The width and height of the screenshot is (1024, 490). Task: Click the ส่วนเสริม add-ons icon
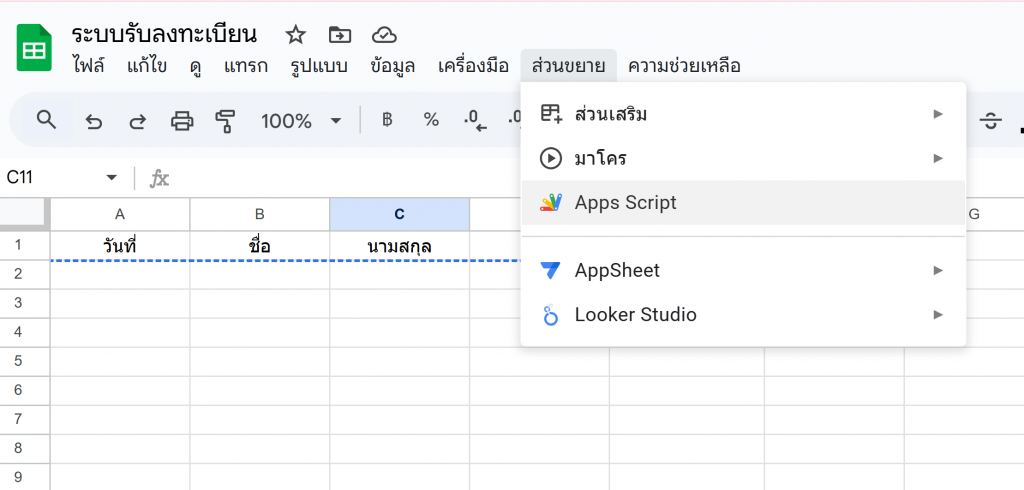(x=551, y=114)
